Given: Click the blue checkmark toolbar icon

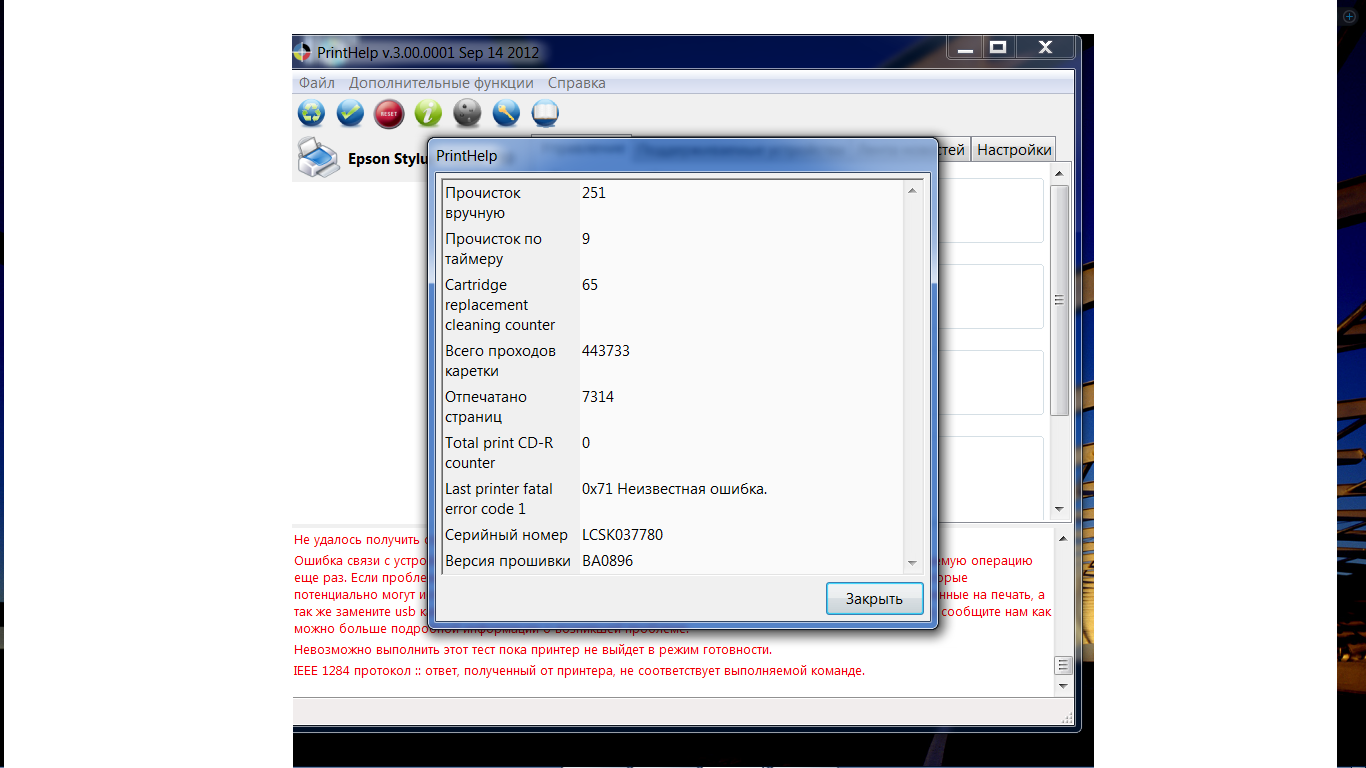Looking at the screenshot, I should [350, 114].
